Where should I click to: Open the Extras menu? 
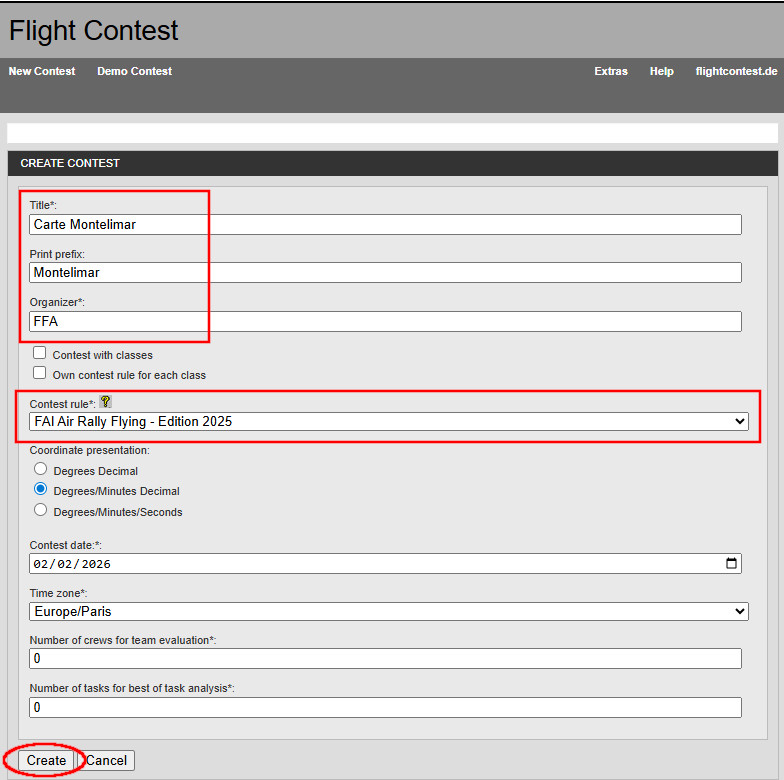(611, 71)
